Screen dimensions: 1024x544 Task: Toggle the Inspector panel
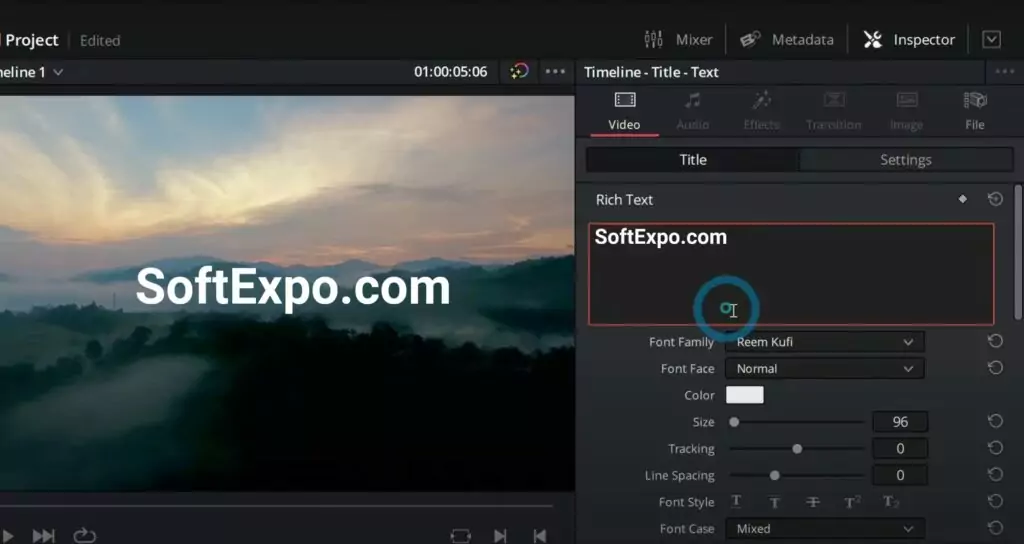coord(909,40)
